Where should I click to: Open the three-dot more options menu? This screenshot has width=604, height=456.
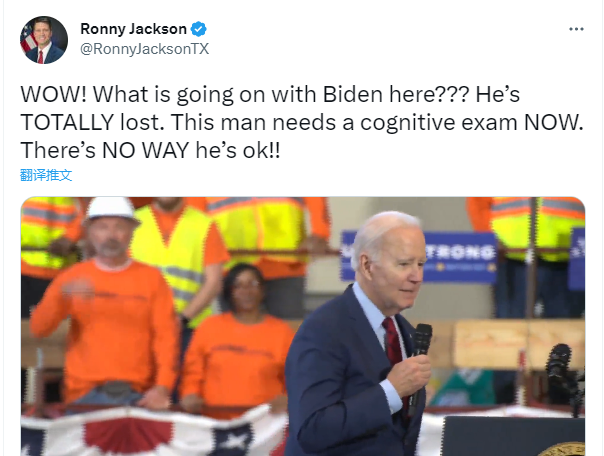pyautogui.click(x=576, y=29)
